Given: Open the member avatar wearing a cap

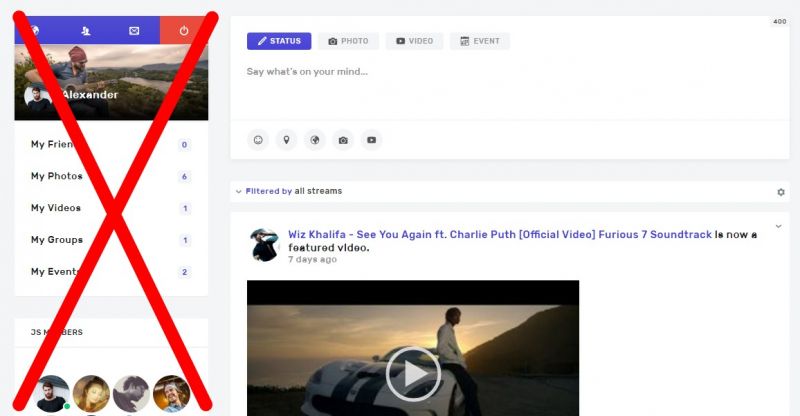Looking at the screenshot, I should pos(171,394).
